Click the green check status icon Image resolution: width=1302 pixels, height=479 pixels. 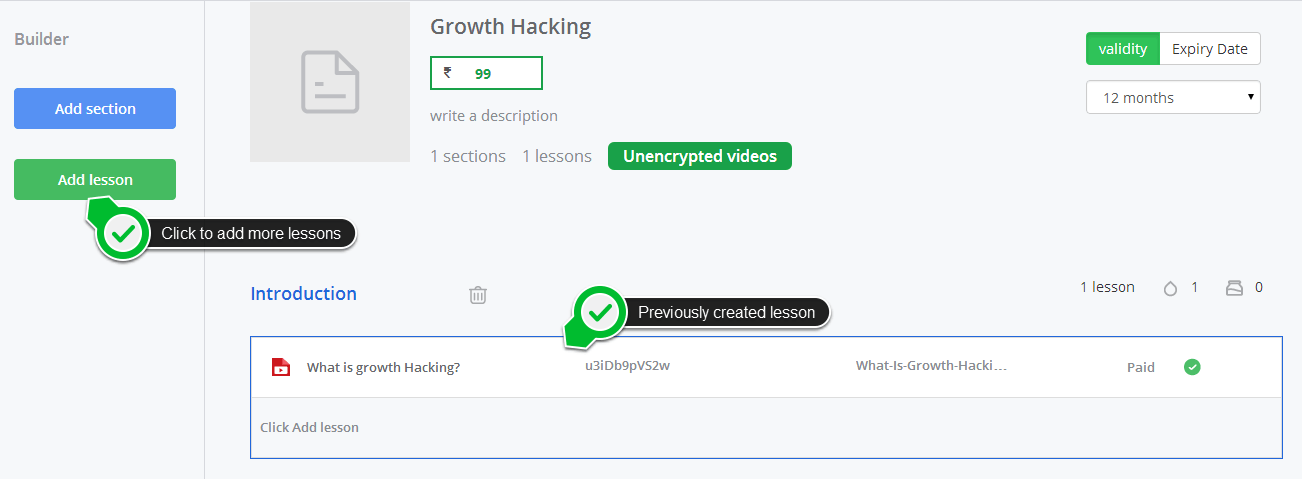(x=1192, y=367)
